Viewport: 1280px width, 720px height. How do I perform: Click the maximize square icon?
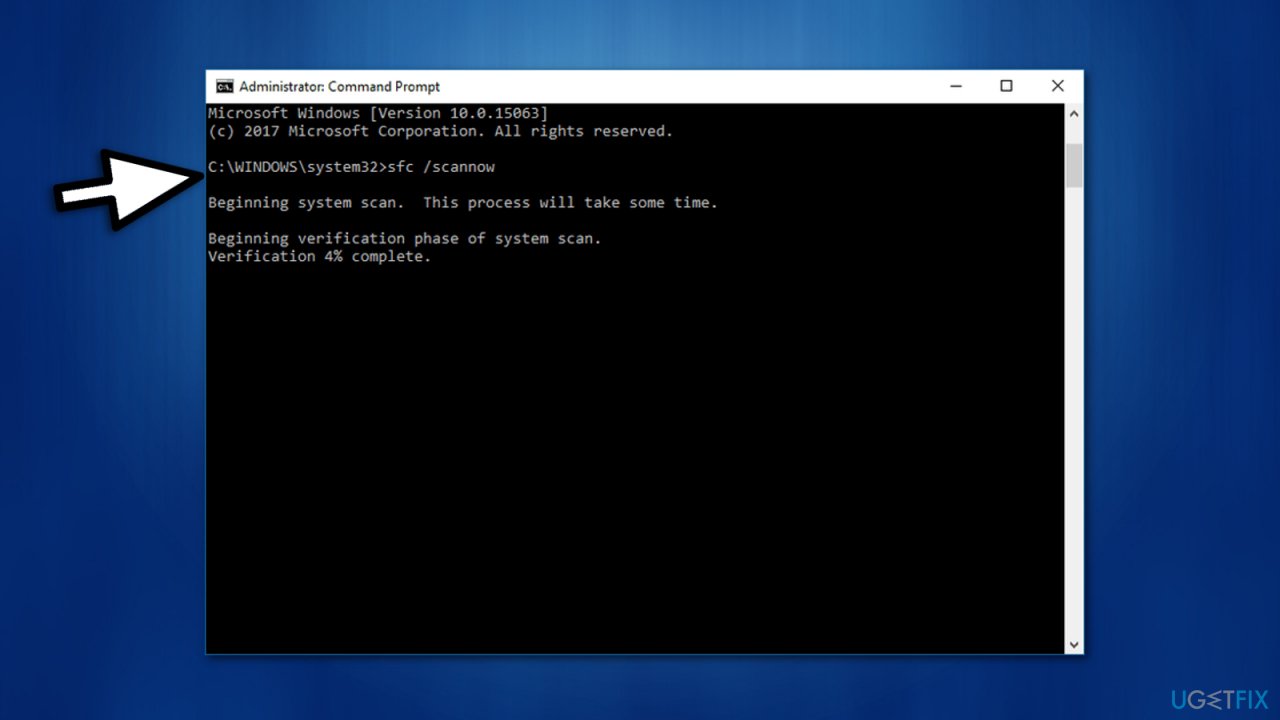[x=1006, y=86]
